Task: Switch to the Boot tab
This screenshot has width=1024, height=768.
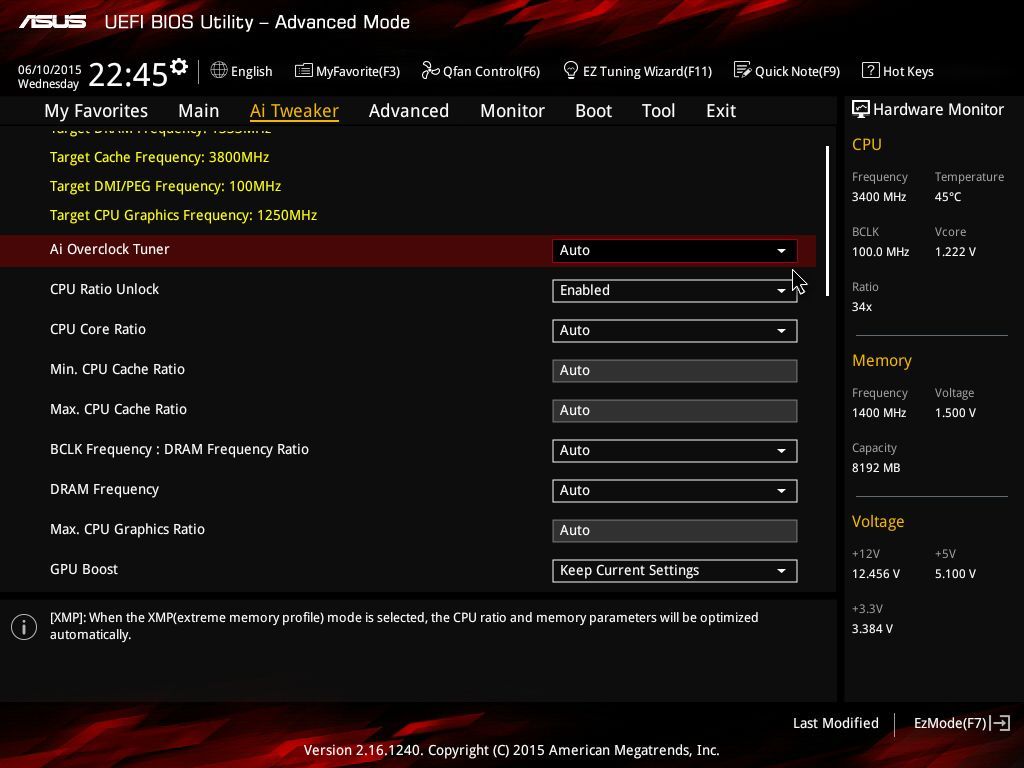Action: (x=594, y=111)
